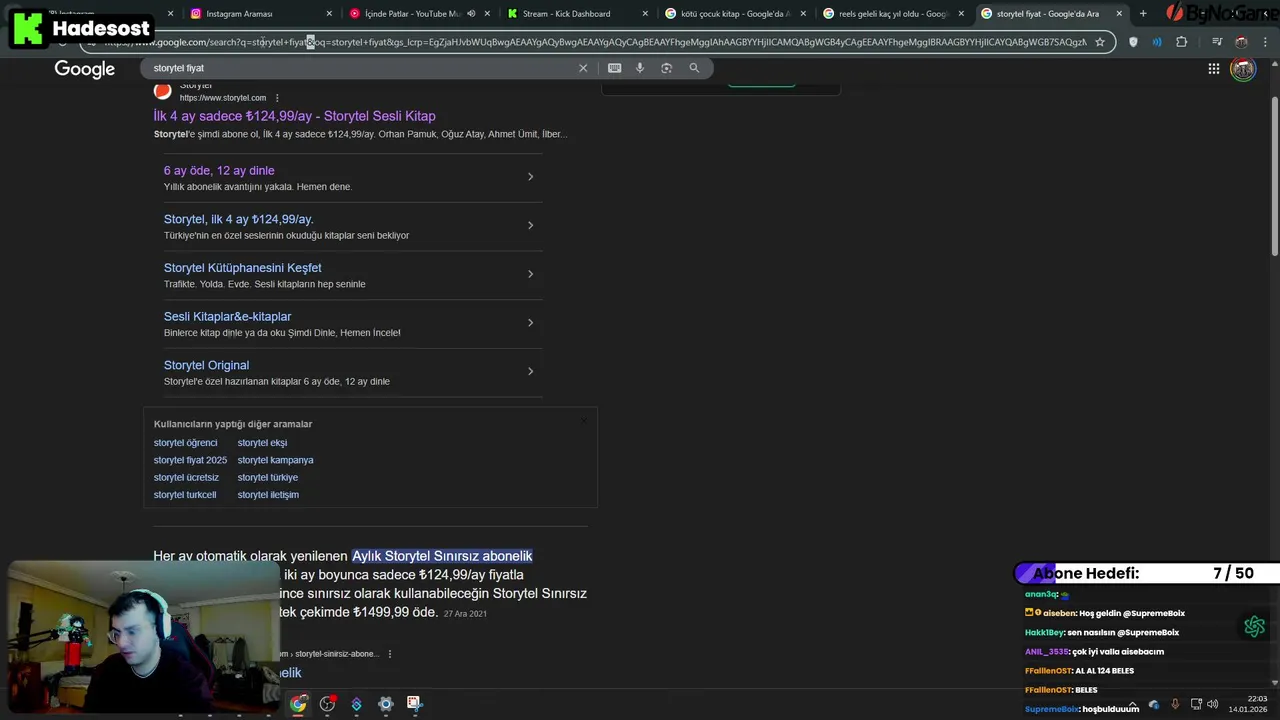This screenshot has width=1280, height=720.
Task: Click the Google logo
Action: [x=85, y=69]
